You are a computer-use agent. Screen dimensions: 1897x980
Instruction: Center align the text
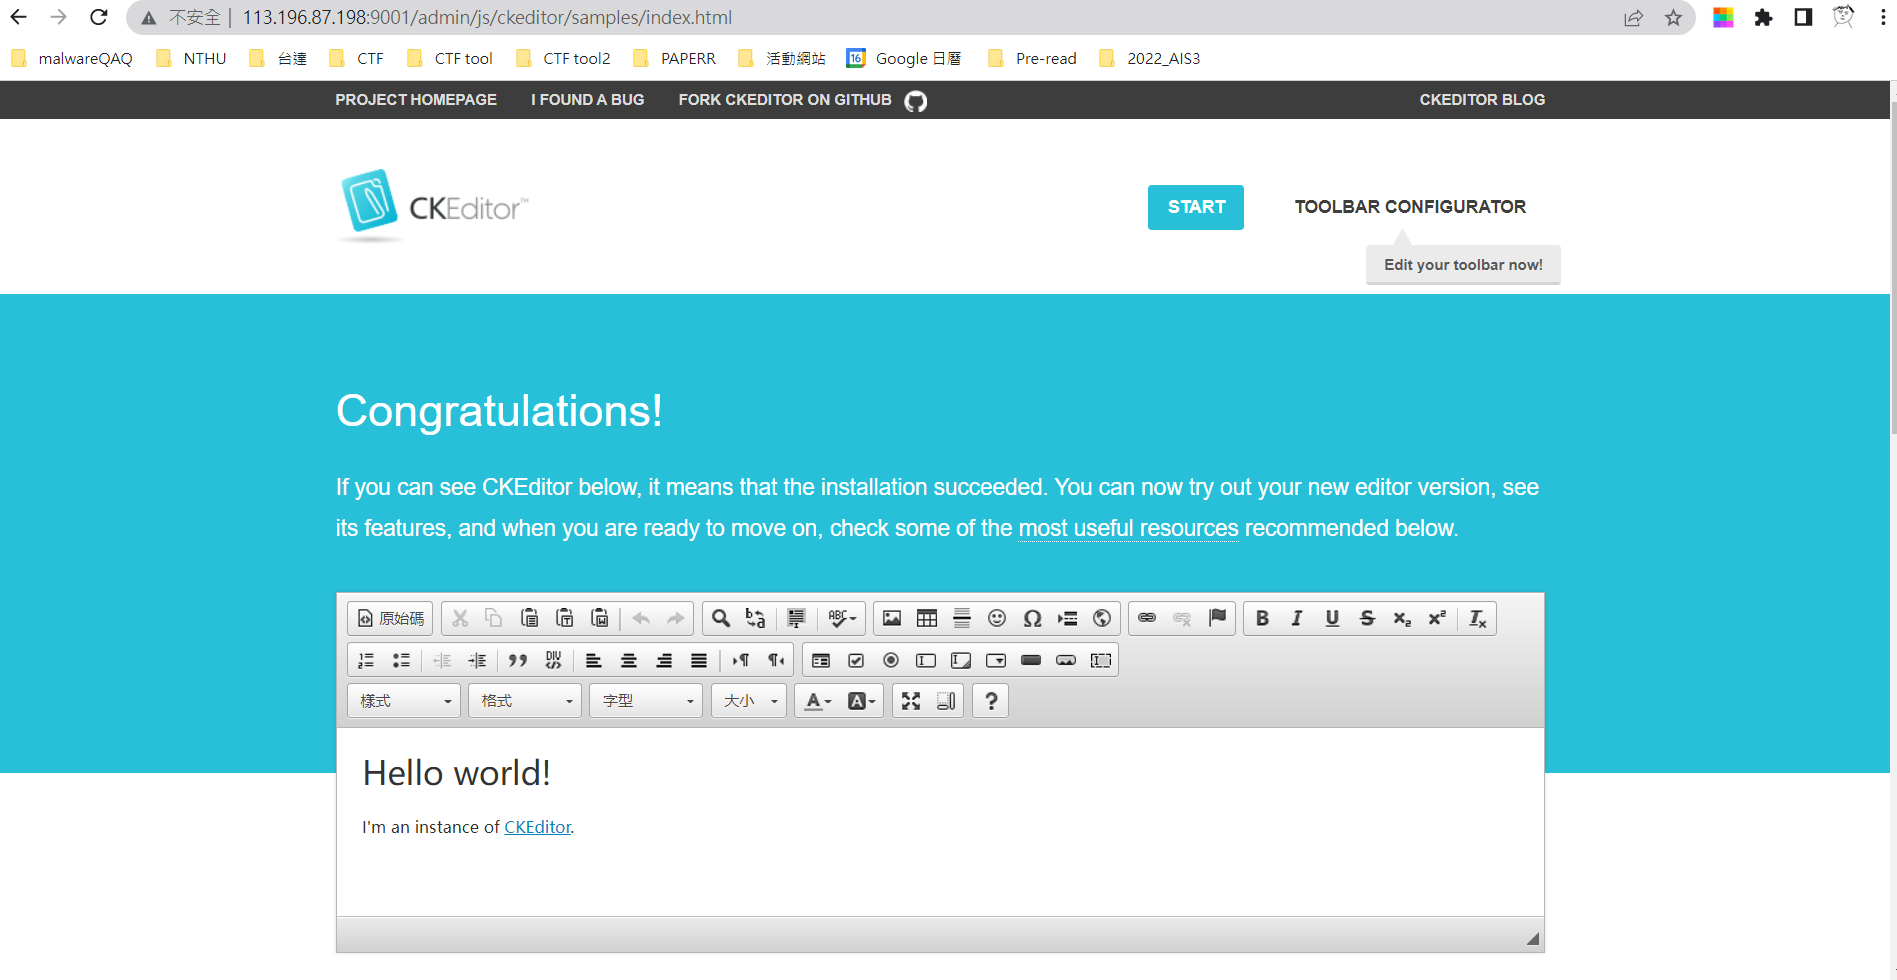(629, 661)
